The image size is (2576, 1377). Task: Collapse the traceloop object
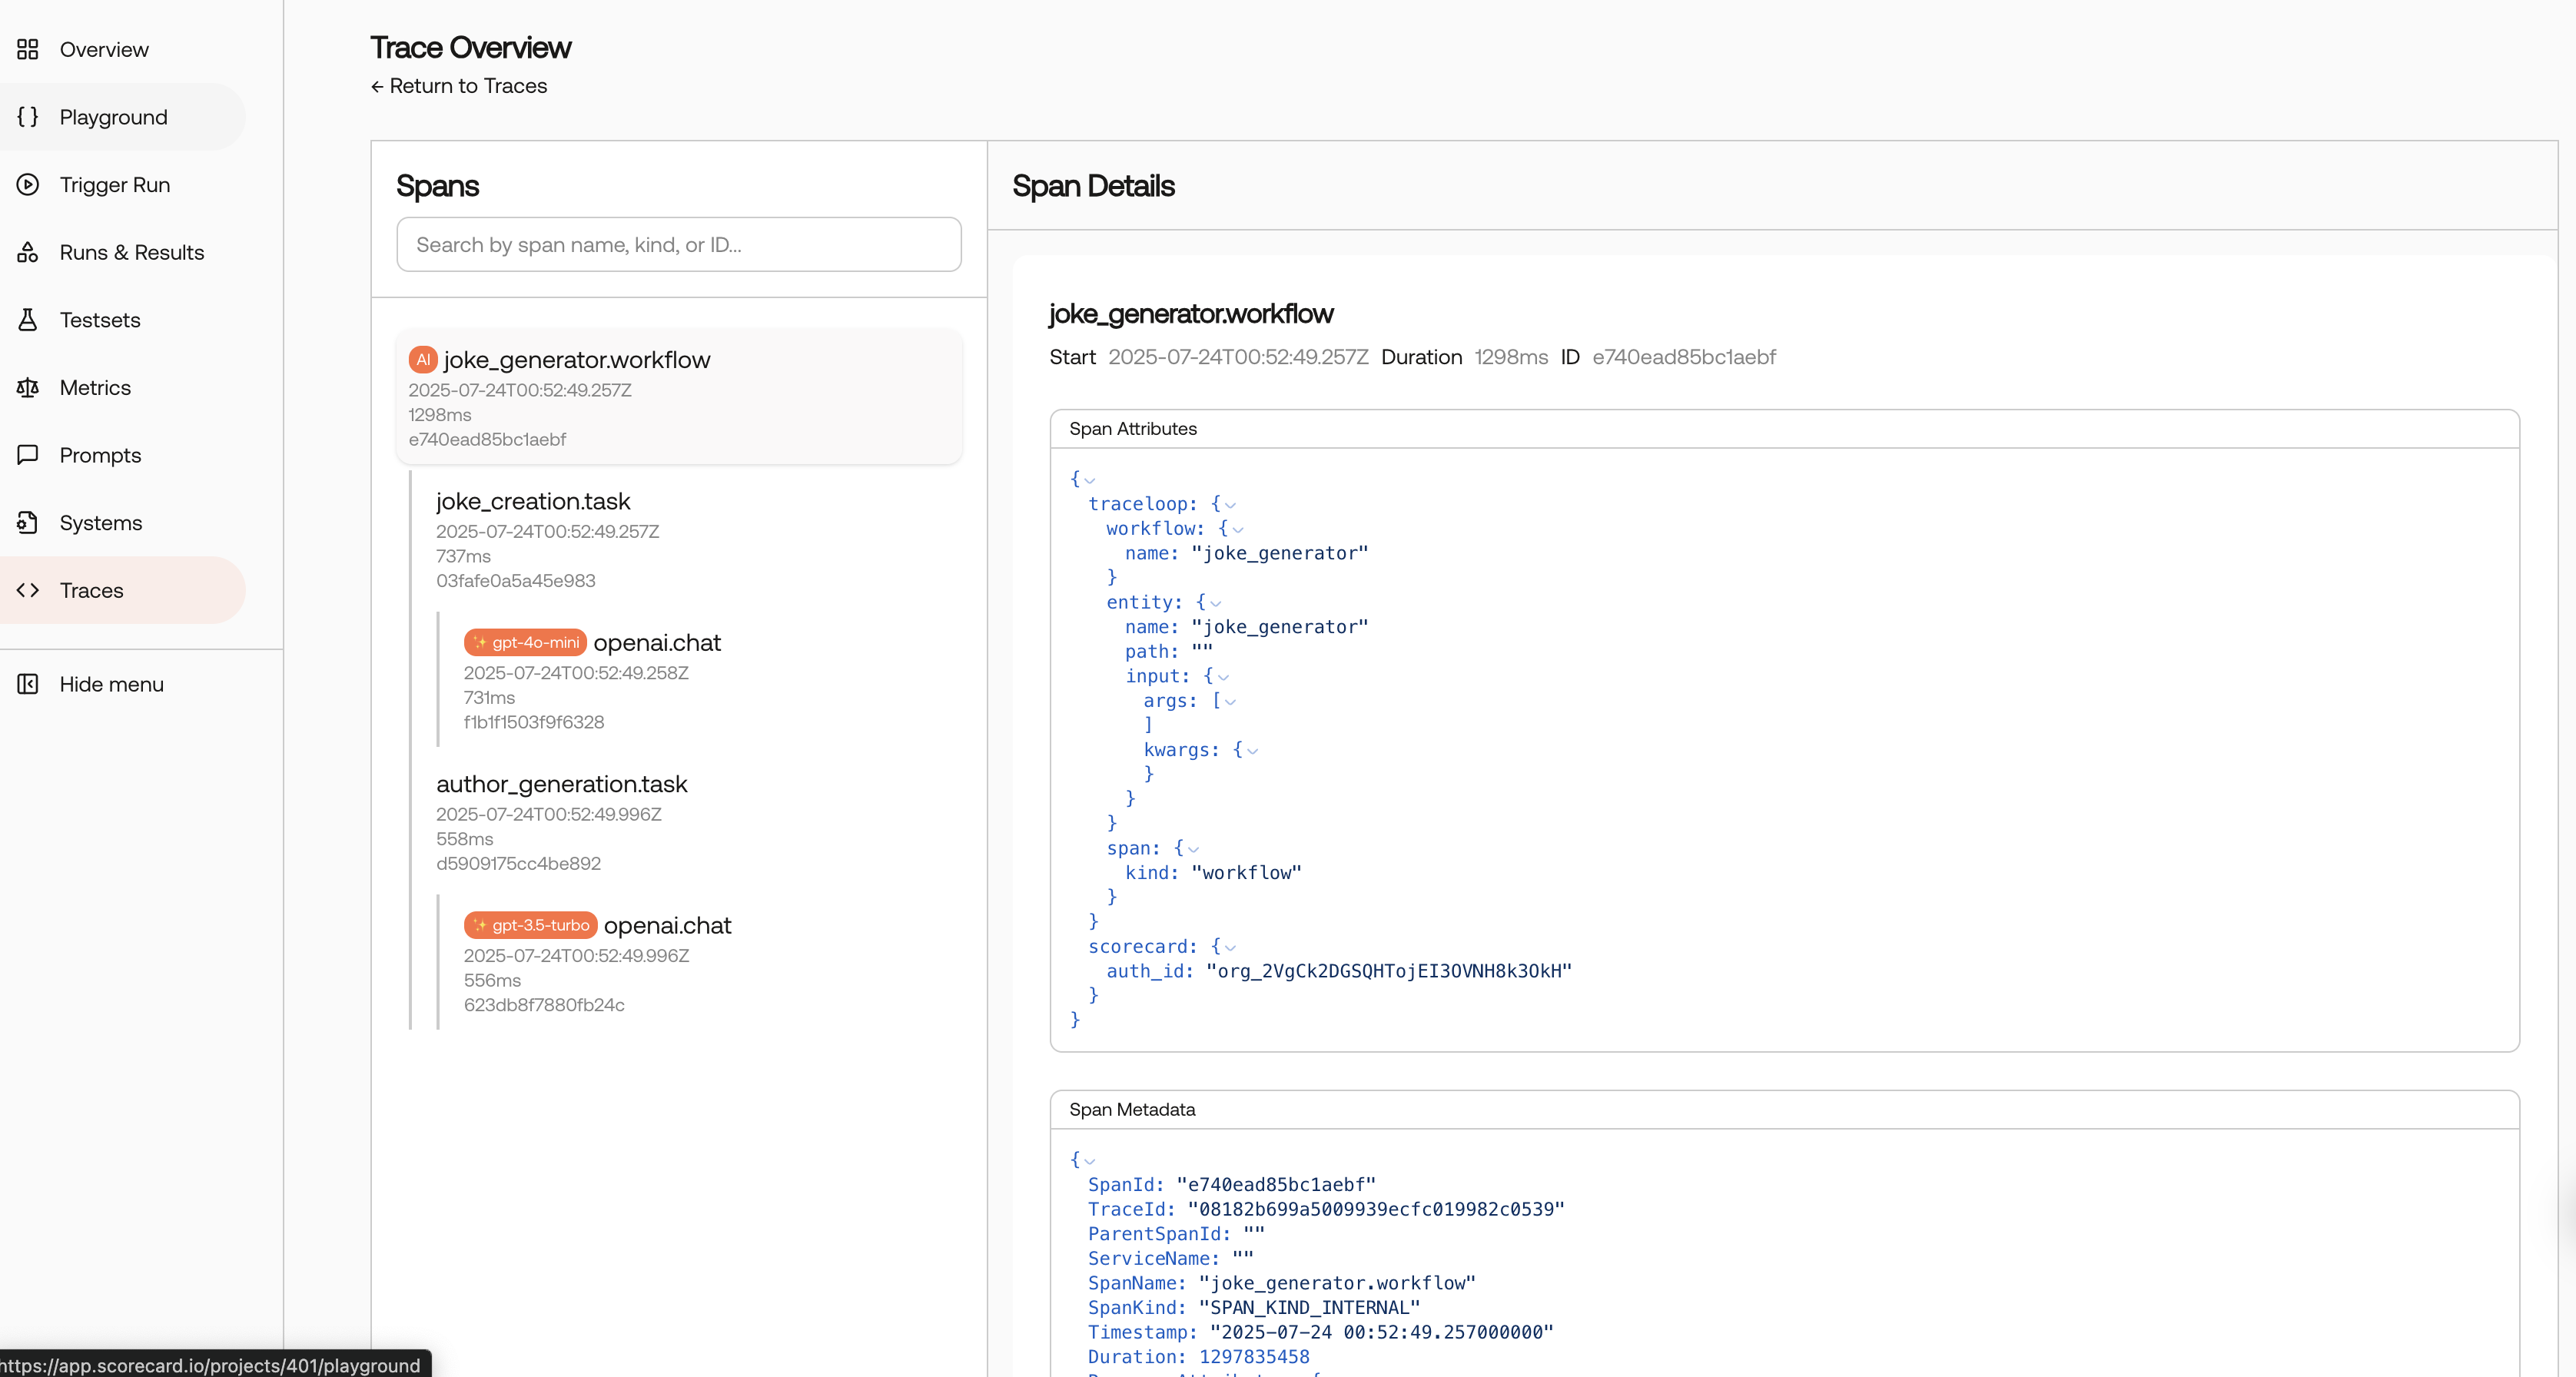[x=1231, y=505]
